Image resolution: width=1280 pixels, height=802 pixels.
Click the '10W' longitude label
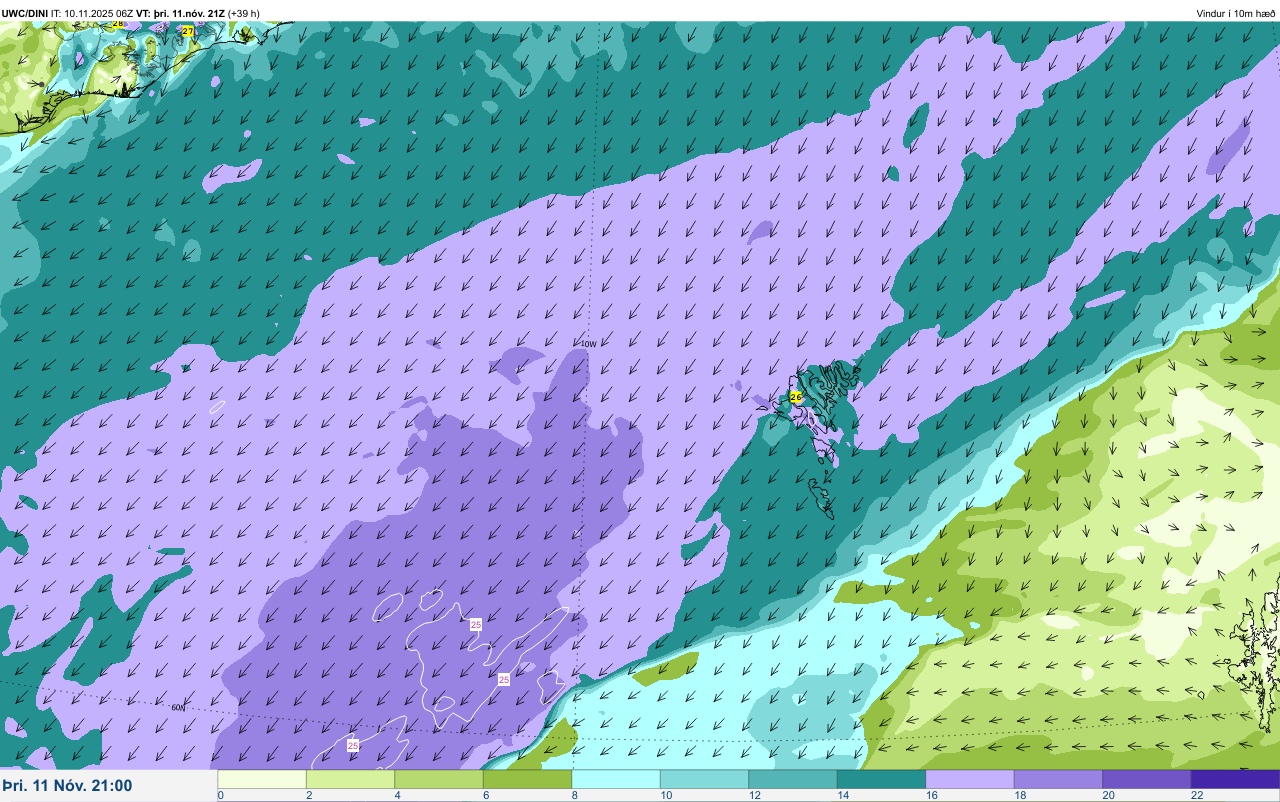point(588,344)
